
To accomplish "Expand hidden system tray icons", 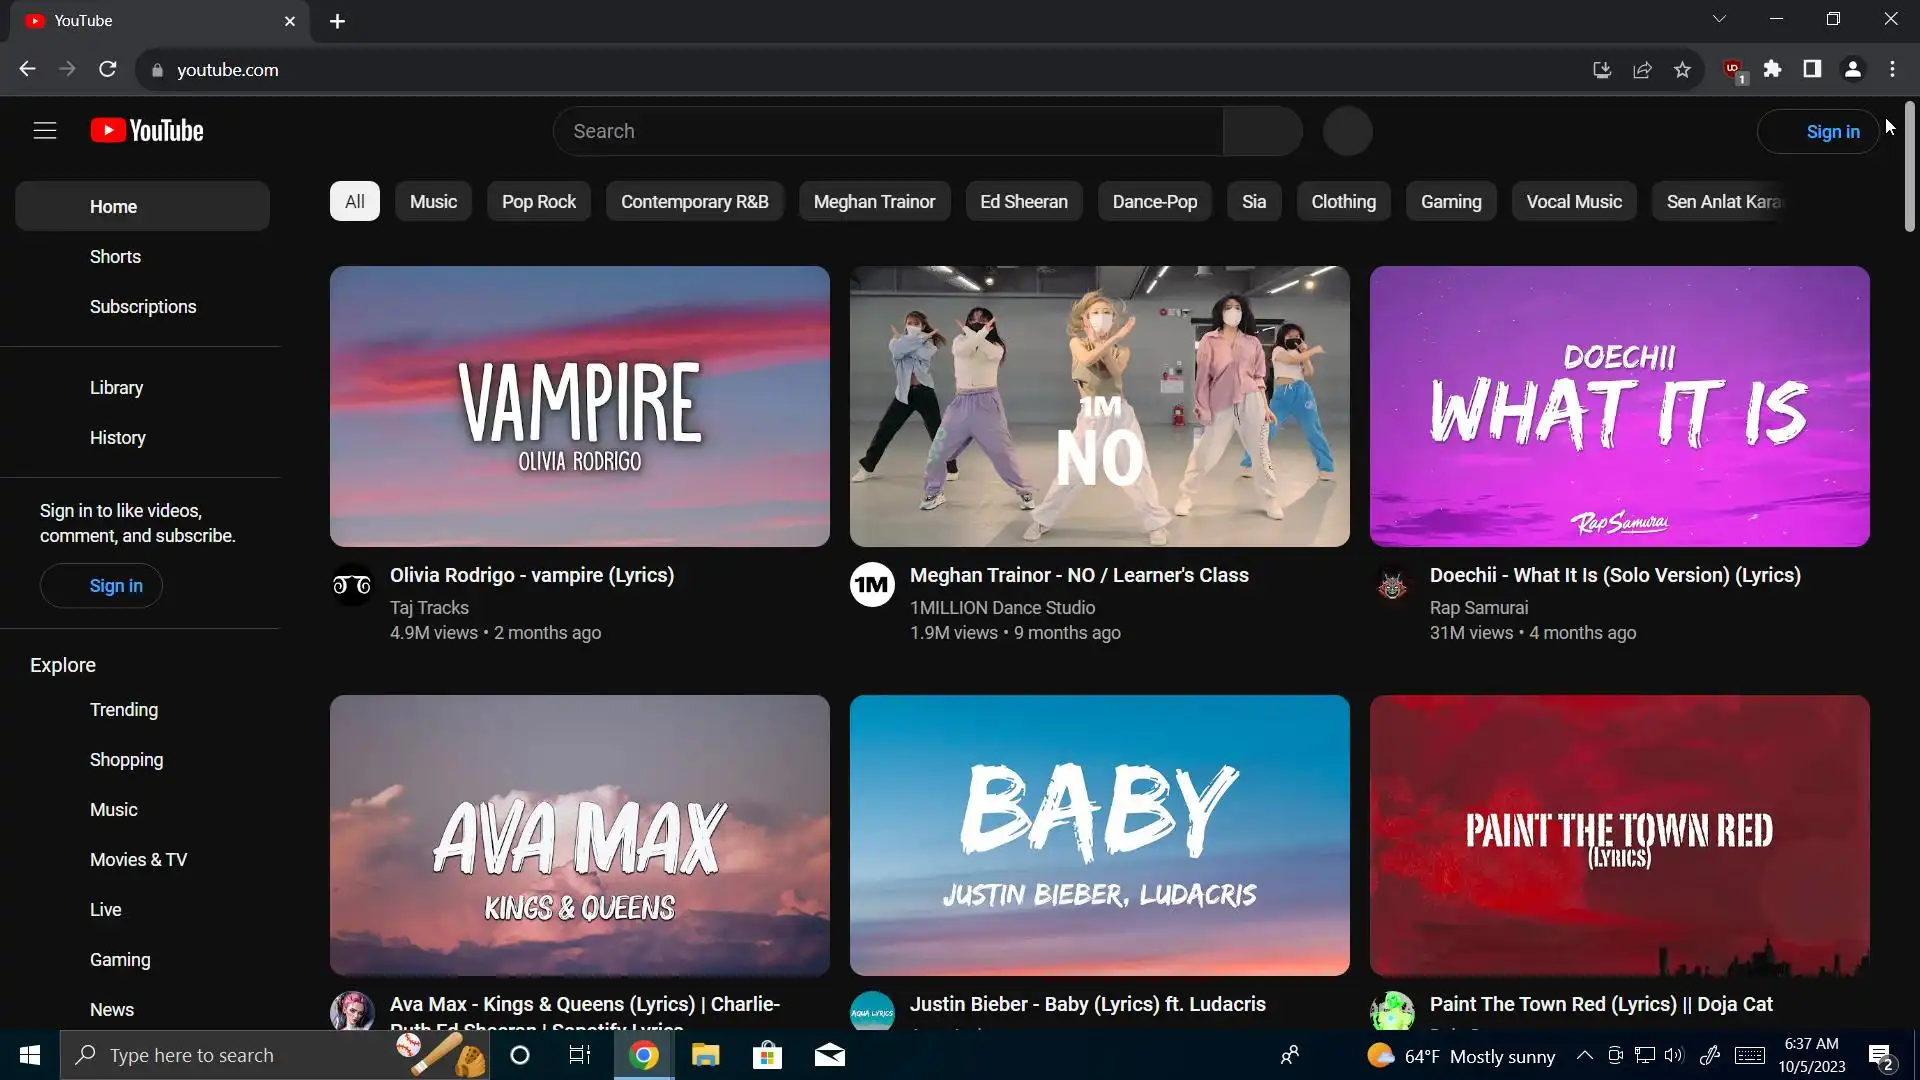I will tap(1584, 1055).
